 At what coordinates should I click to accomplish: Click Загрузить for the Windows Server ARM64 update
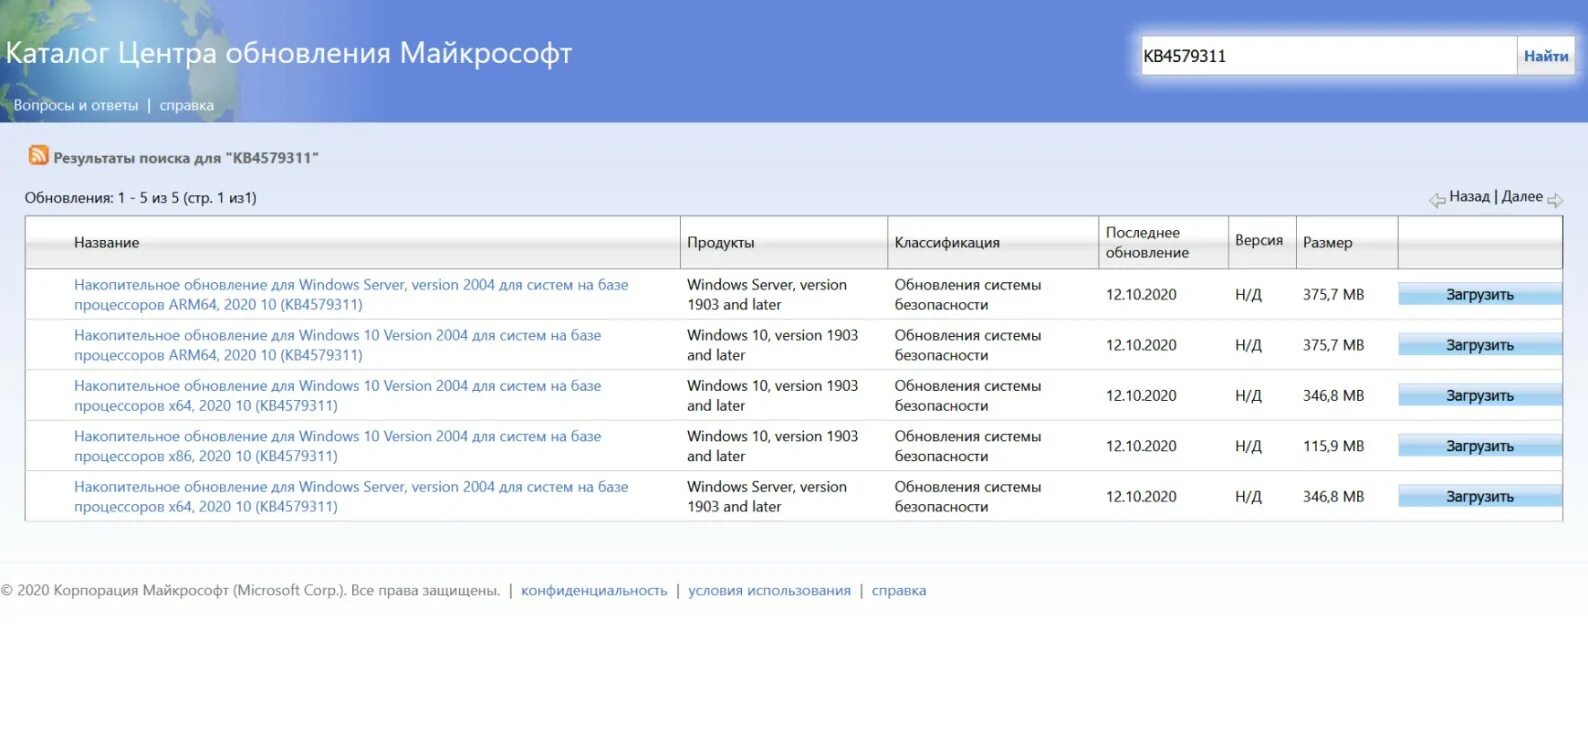point(1480,294)
